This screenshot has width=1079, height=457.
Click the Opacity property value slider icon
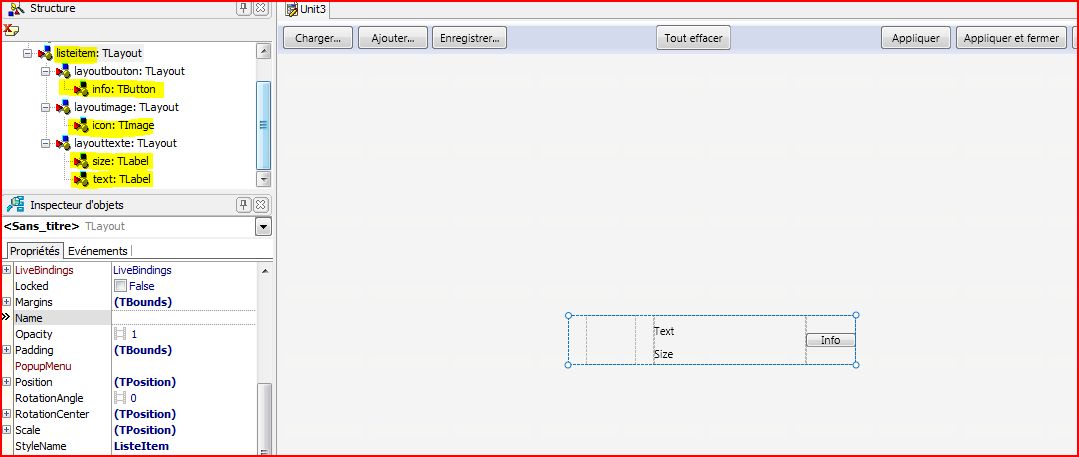click(120, 334)
